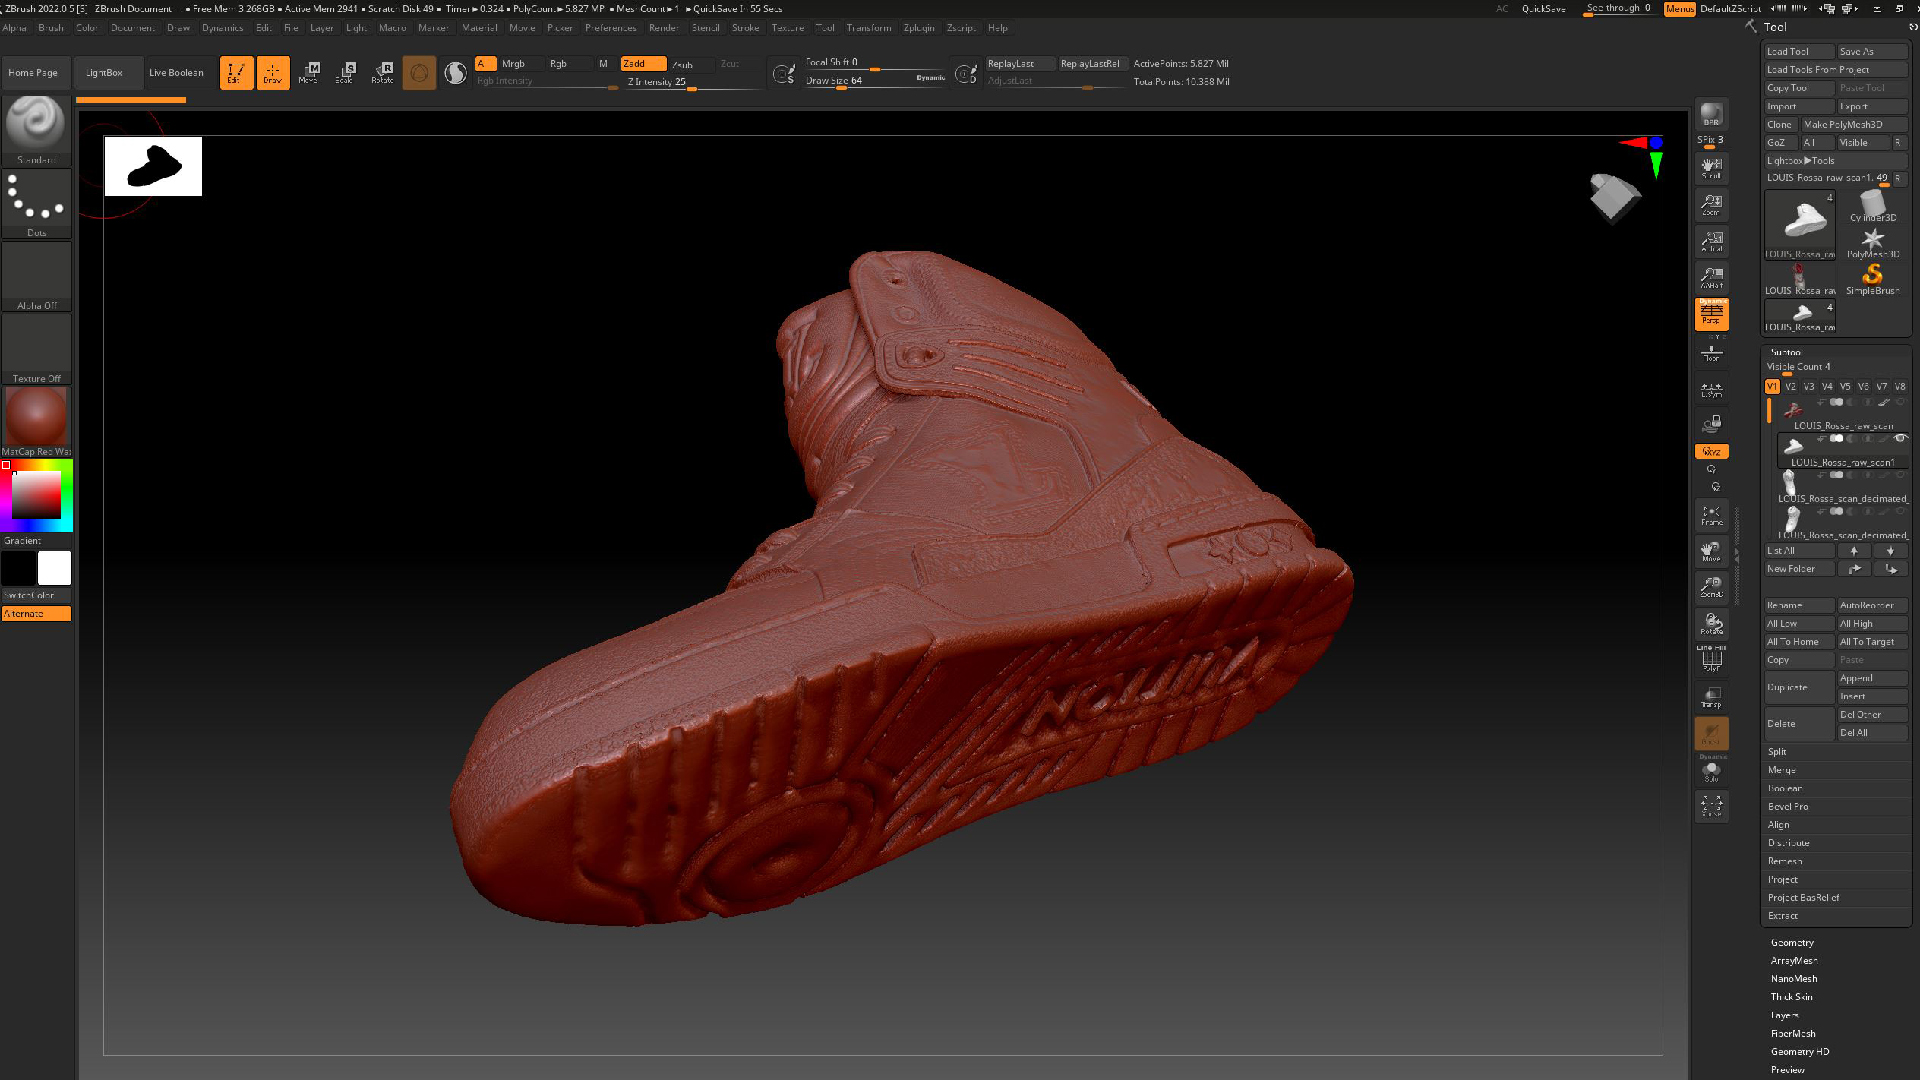Click the sculptris half-tone sphere icon
Screen dimensions: 1920x1080
(455, 73)
